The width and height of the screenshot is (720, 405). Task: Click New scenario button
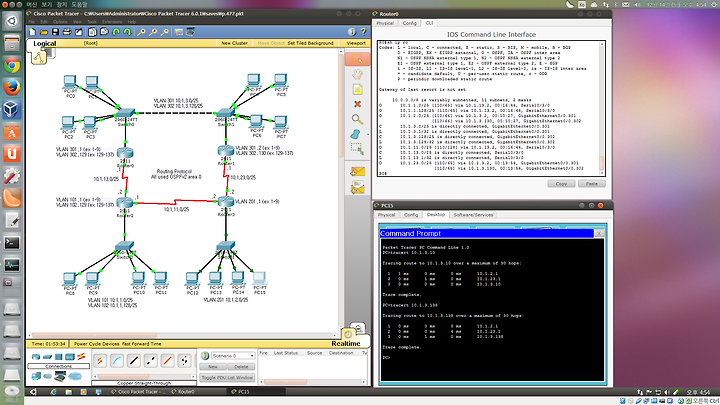[x=213, y=366]
